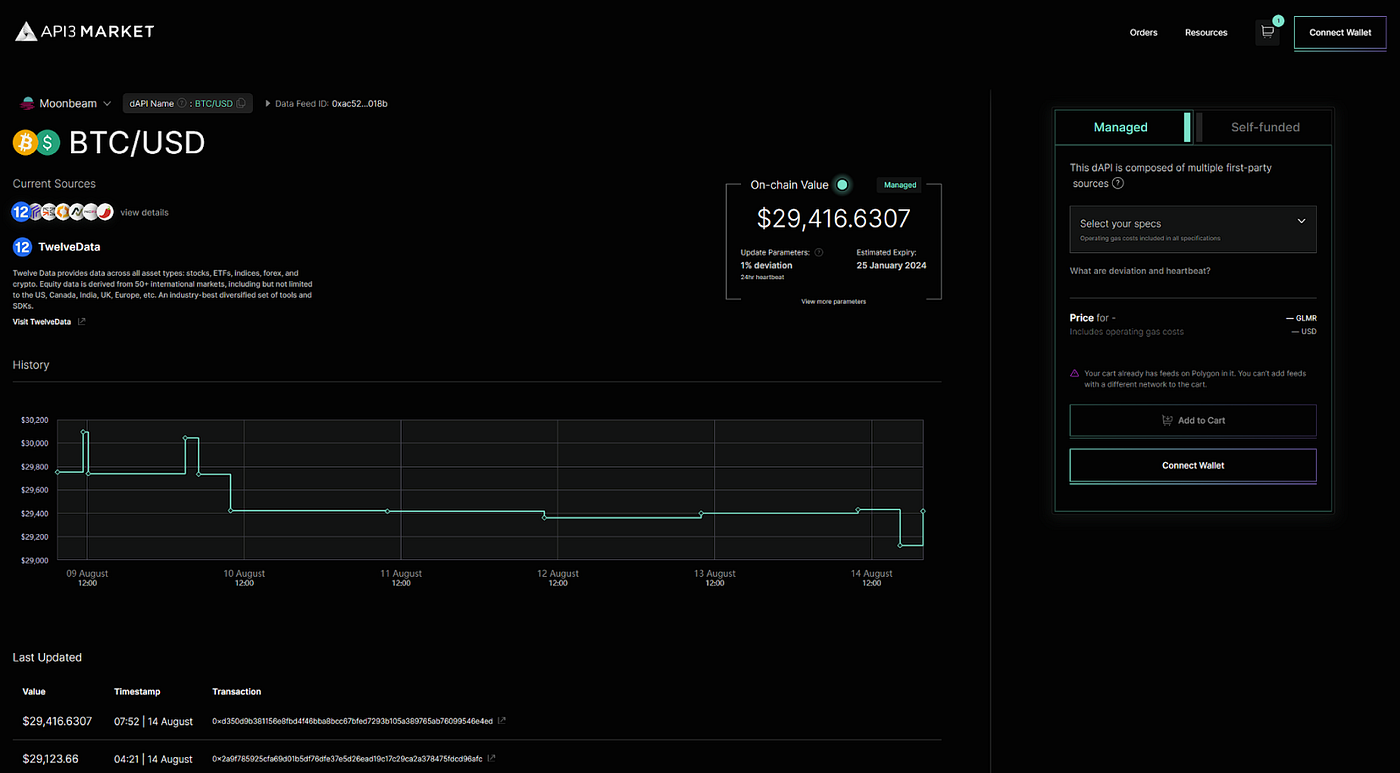Open the shopping cart icon
Image resolution: width=1400 pixels, height=773 pixels.
[1267, 32]
